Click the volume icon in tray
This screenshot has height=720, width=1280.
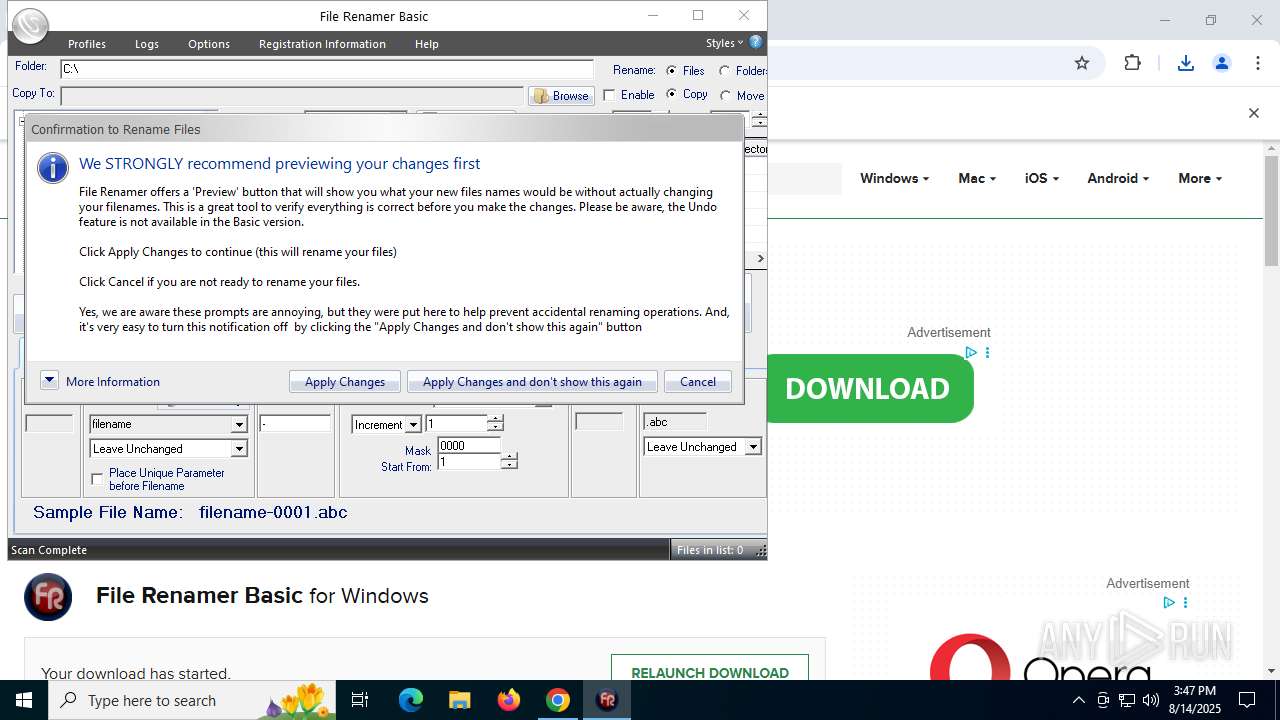tap(1151, 700)
